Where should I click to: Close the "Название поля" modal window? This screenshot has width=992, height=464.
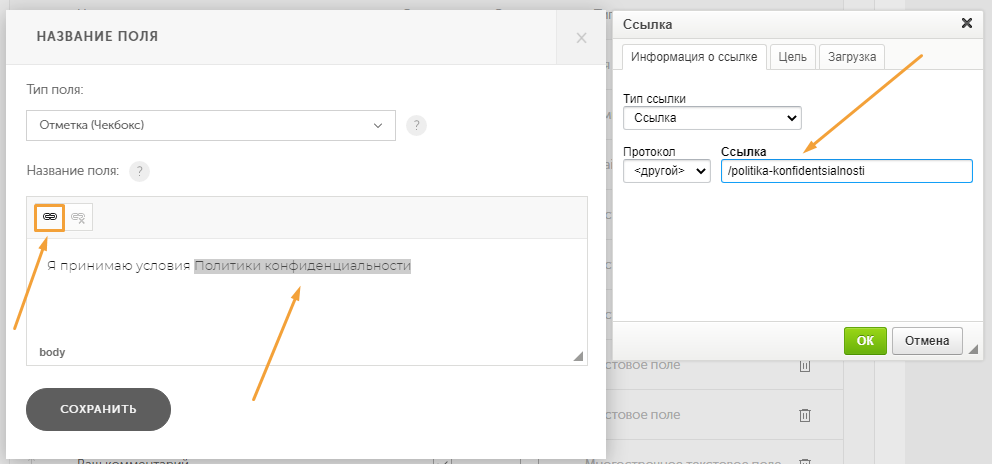click(581, 38)
